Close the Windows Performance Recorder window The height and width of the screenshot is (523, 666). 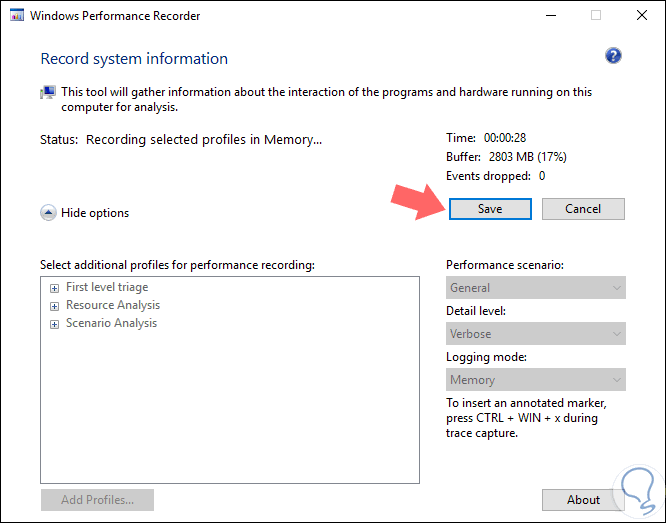pos(641,16)
